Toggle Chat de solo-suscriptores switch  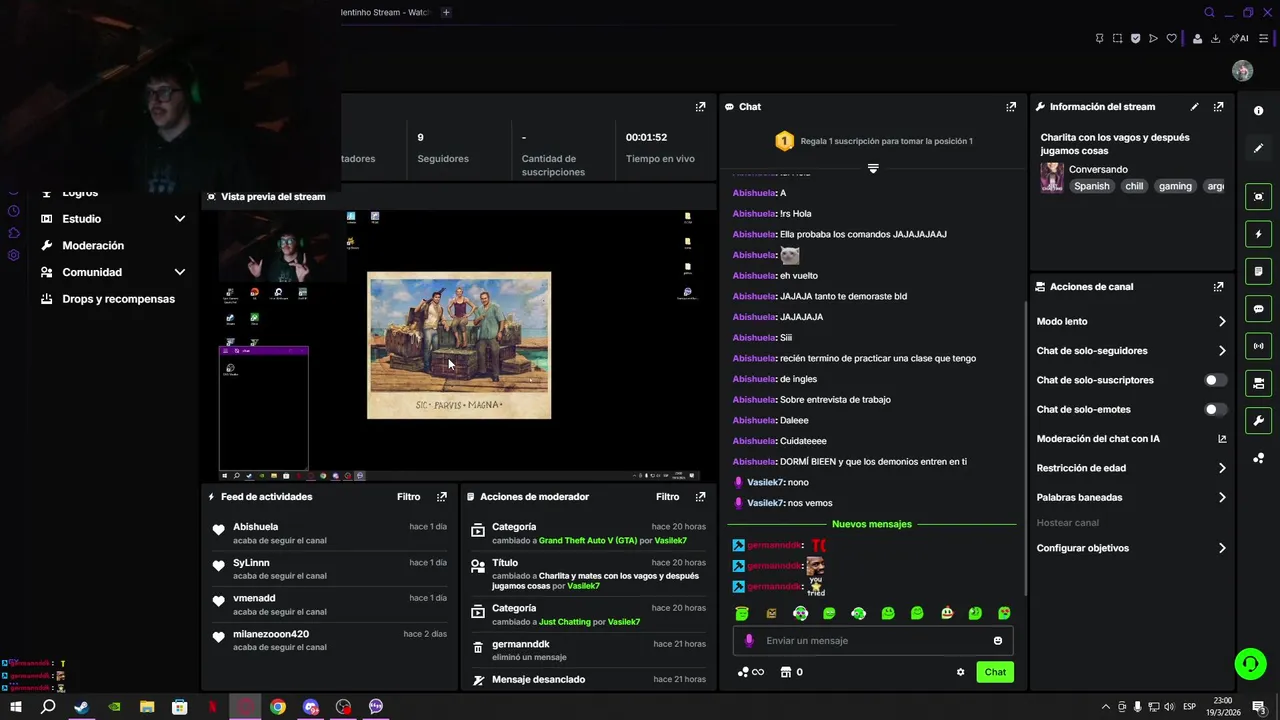1215,380
